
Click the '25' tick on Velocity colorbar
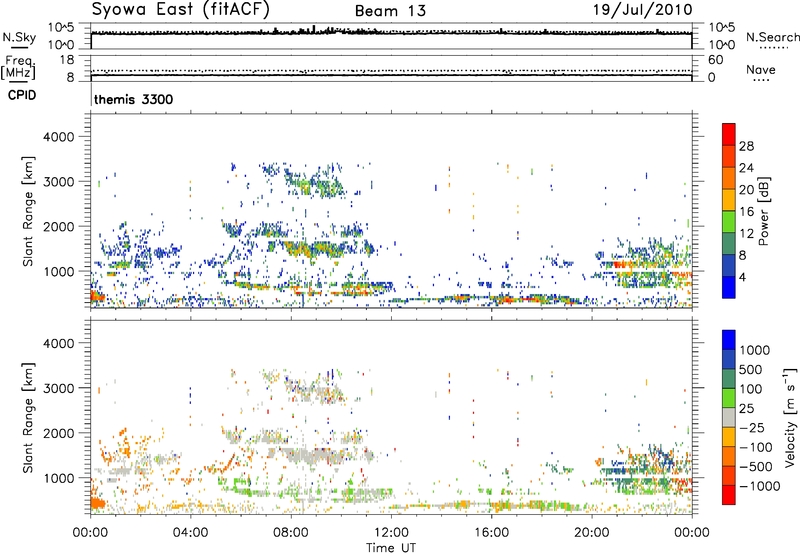click(747, 408)
